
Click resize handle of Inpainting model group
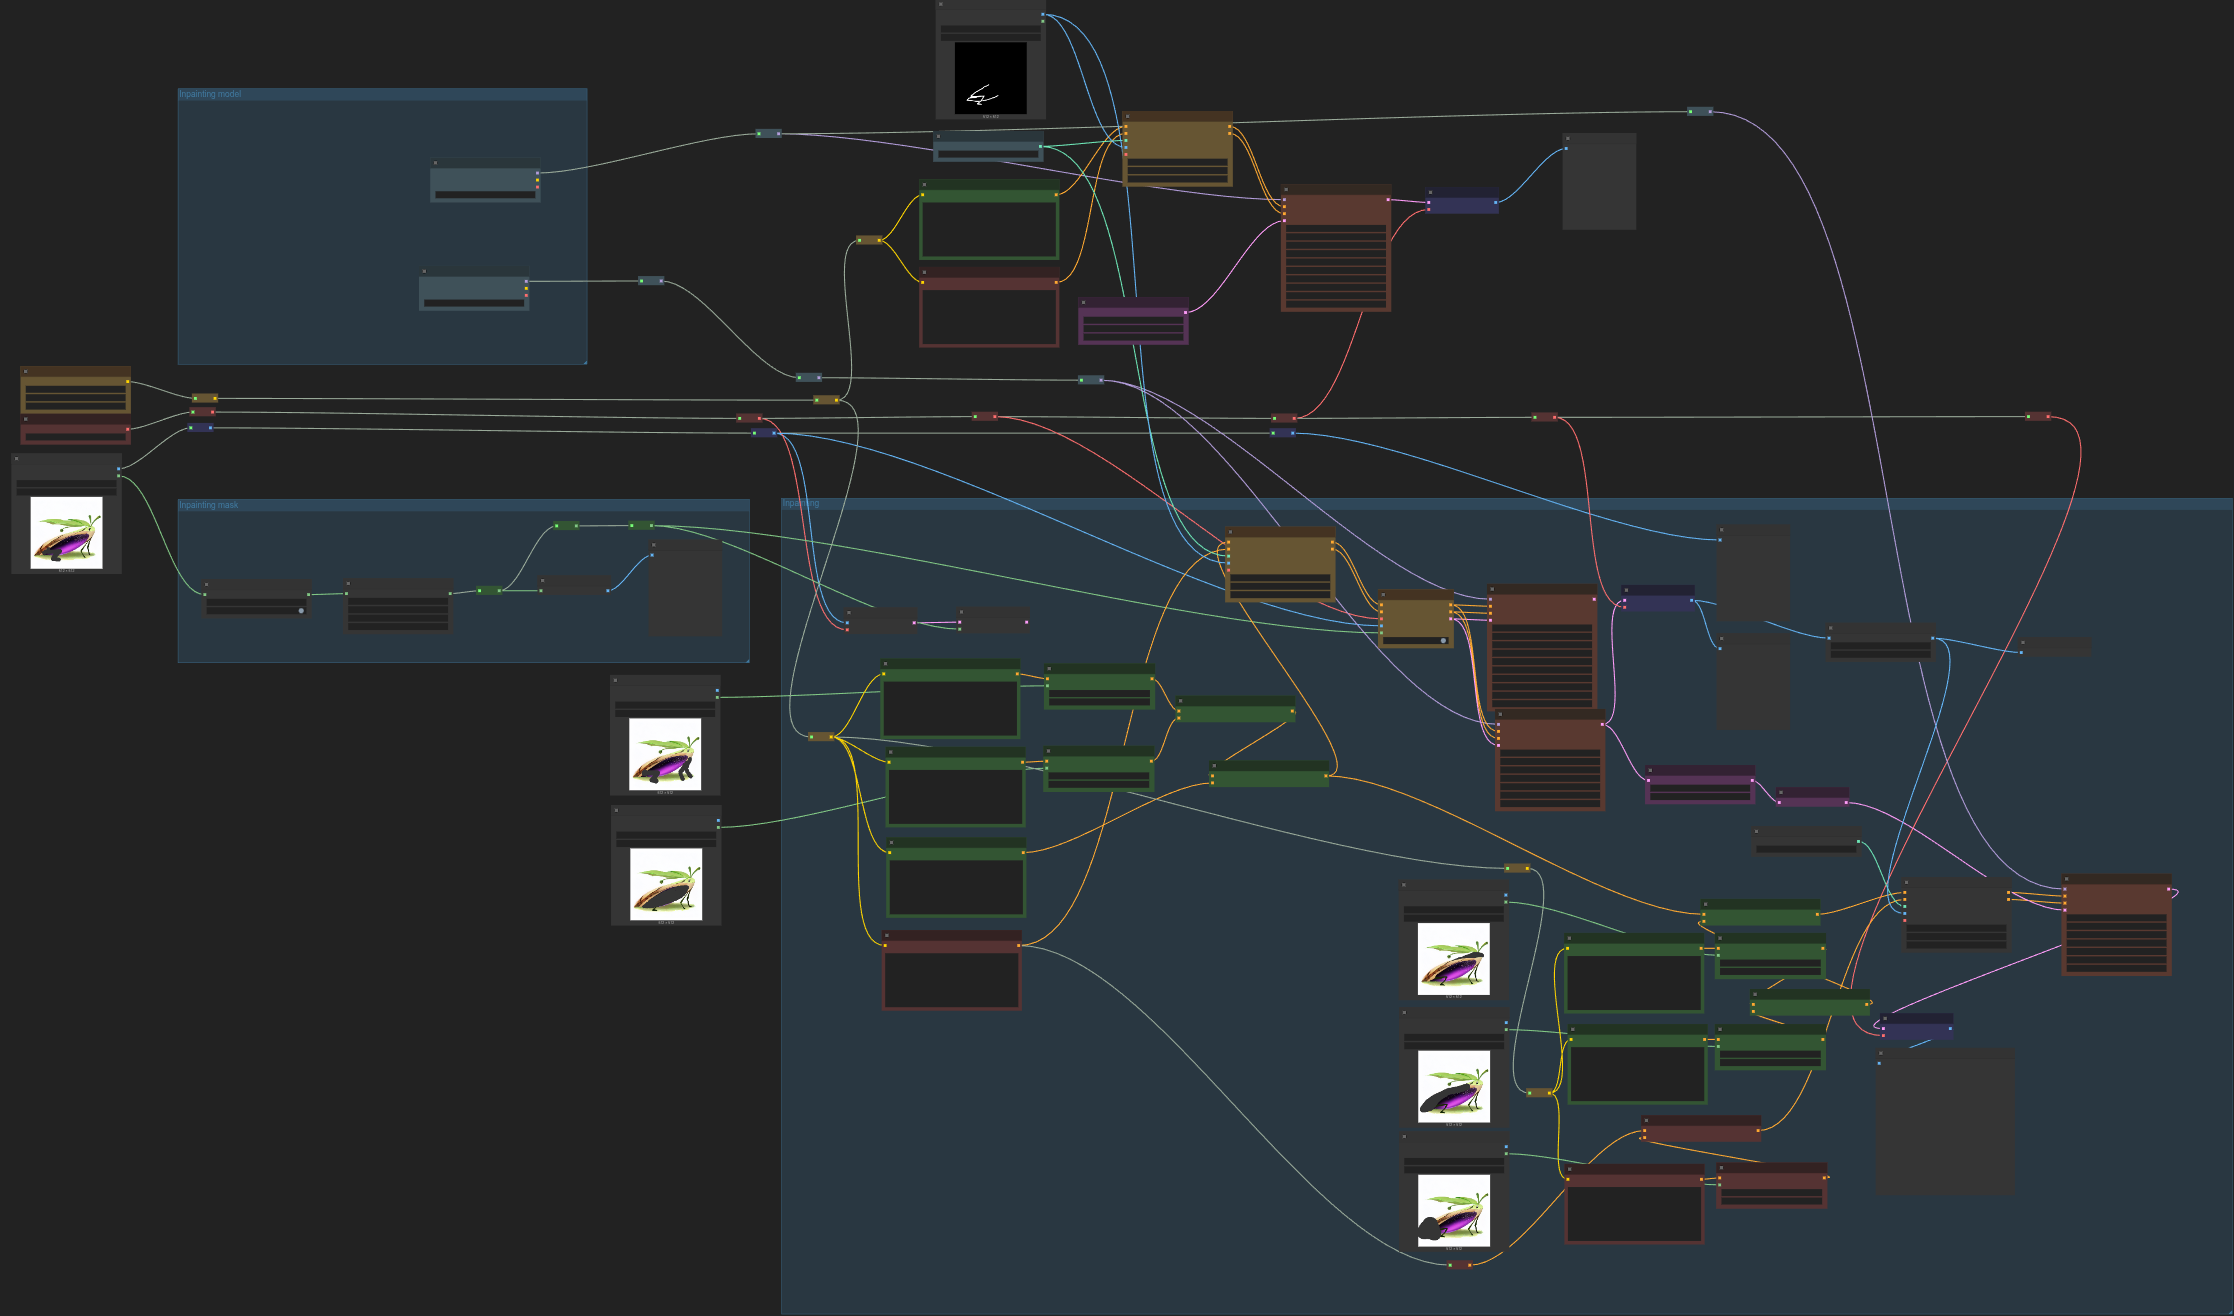(x=584, y=361)
